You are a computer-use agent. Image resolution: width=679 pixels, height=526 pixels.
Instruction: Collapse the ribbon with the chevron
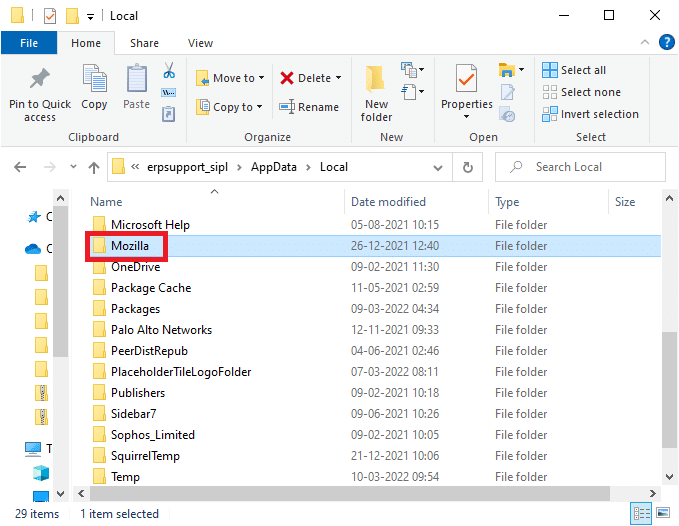tap(645, 42)
